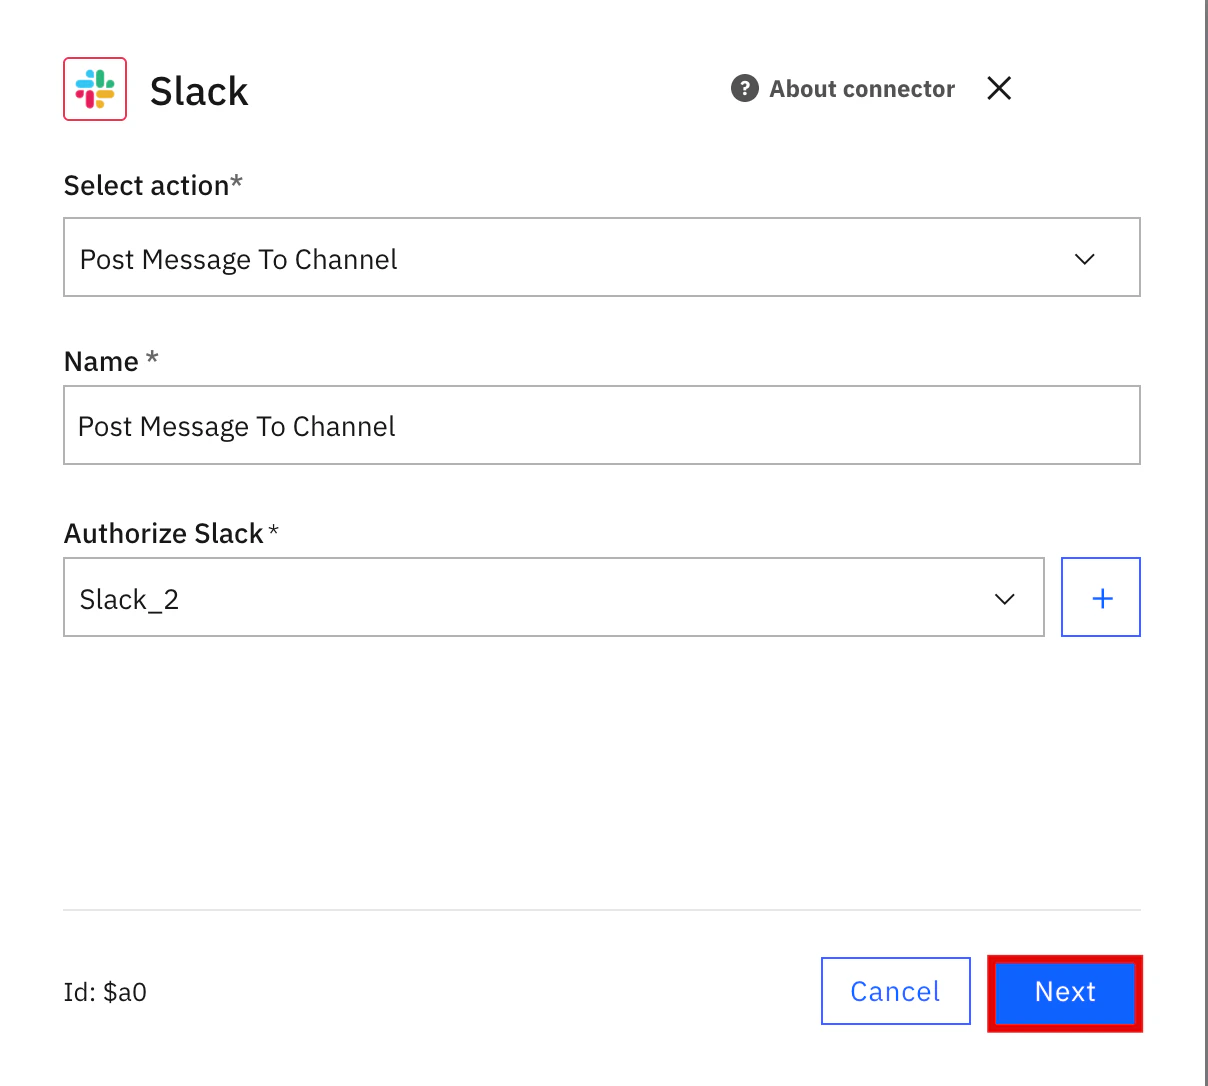The height and width of the screenshot is (1086, 1208).
Task: Cancel the Slack action setup
Action: [896, 991]
